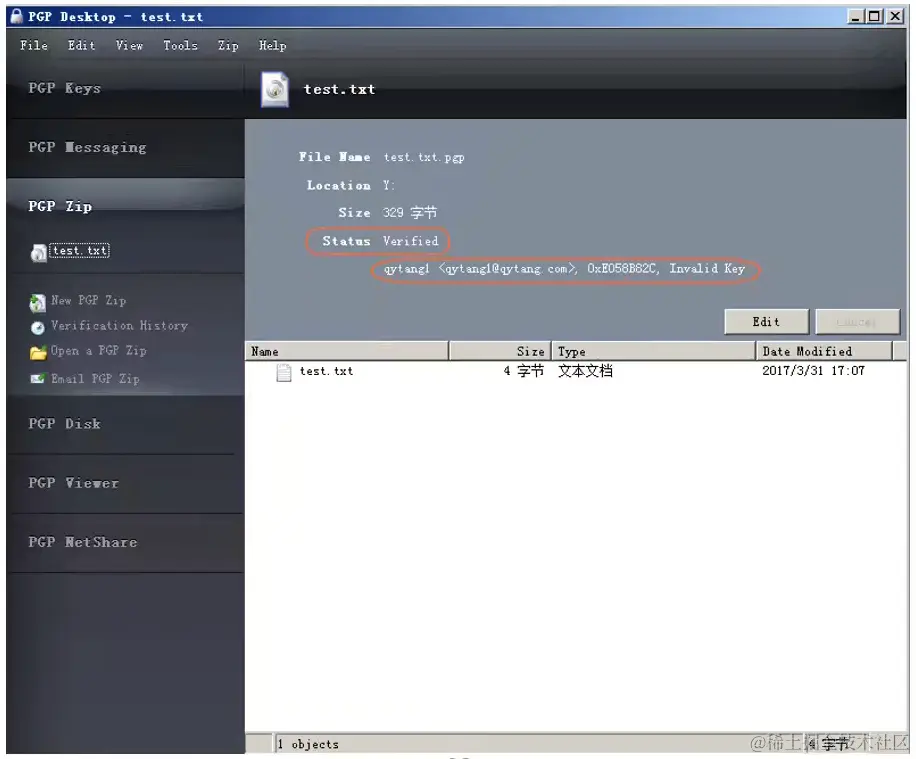The image size is (916, 759).
Task: Maximize the PGP Desktop window
Action: (875, 16)
